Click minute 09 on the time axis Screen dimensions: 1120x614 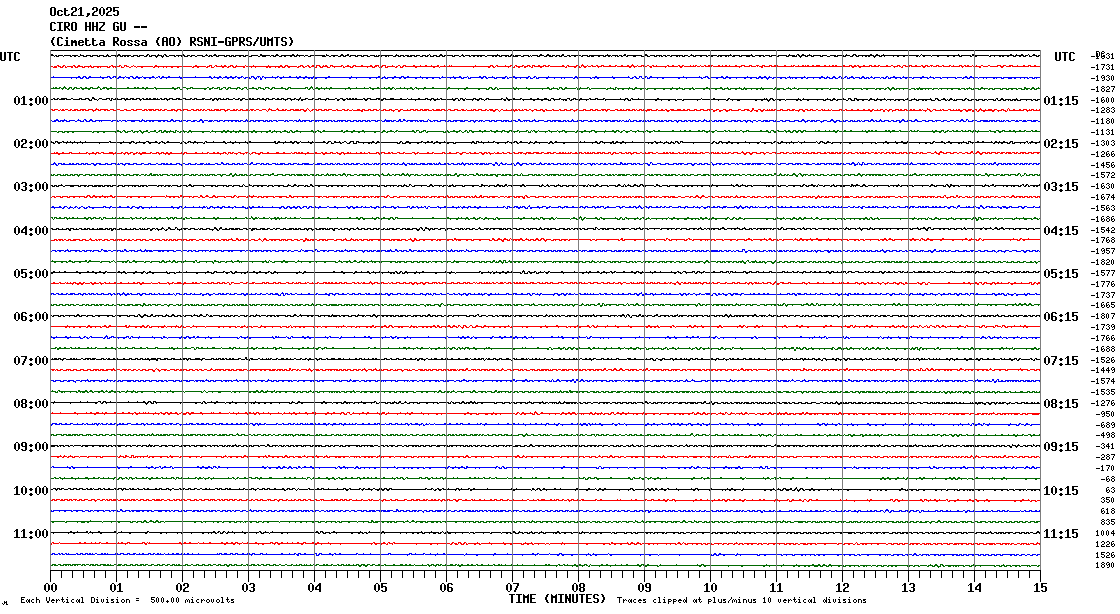(x=644, y=588)
